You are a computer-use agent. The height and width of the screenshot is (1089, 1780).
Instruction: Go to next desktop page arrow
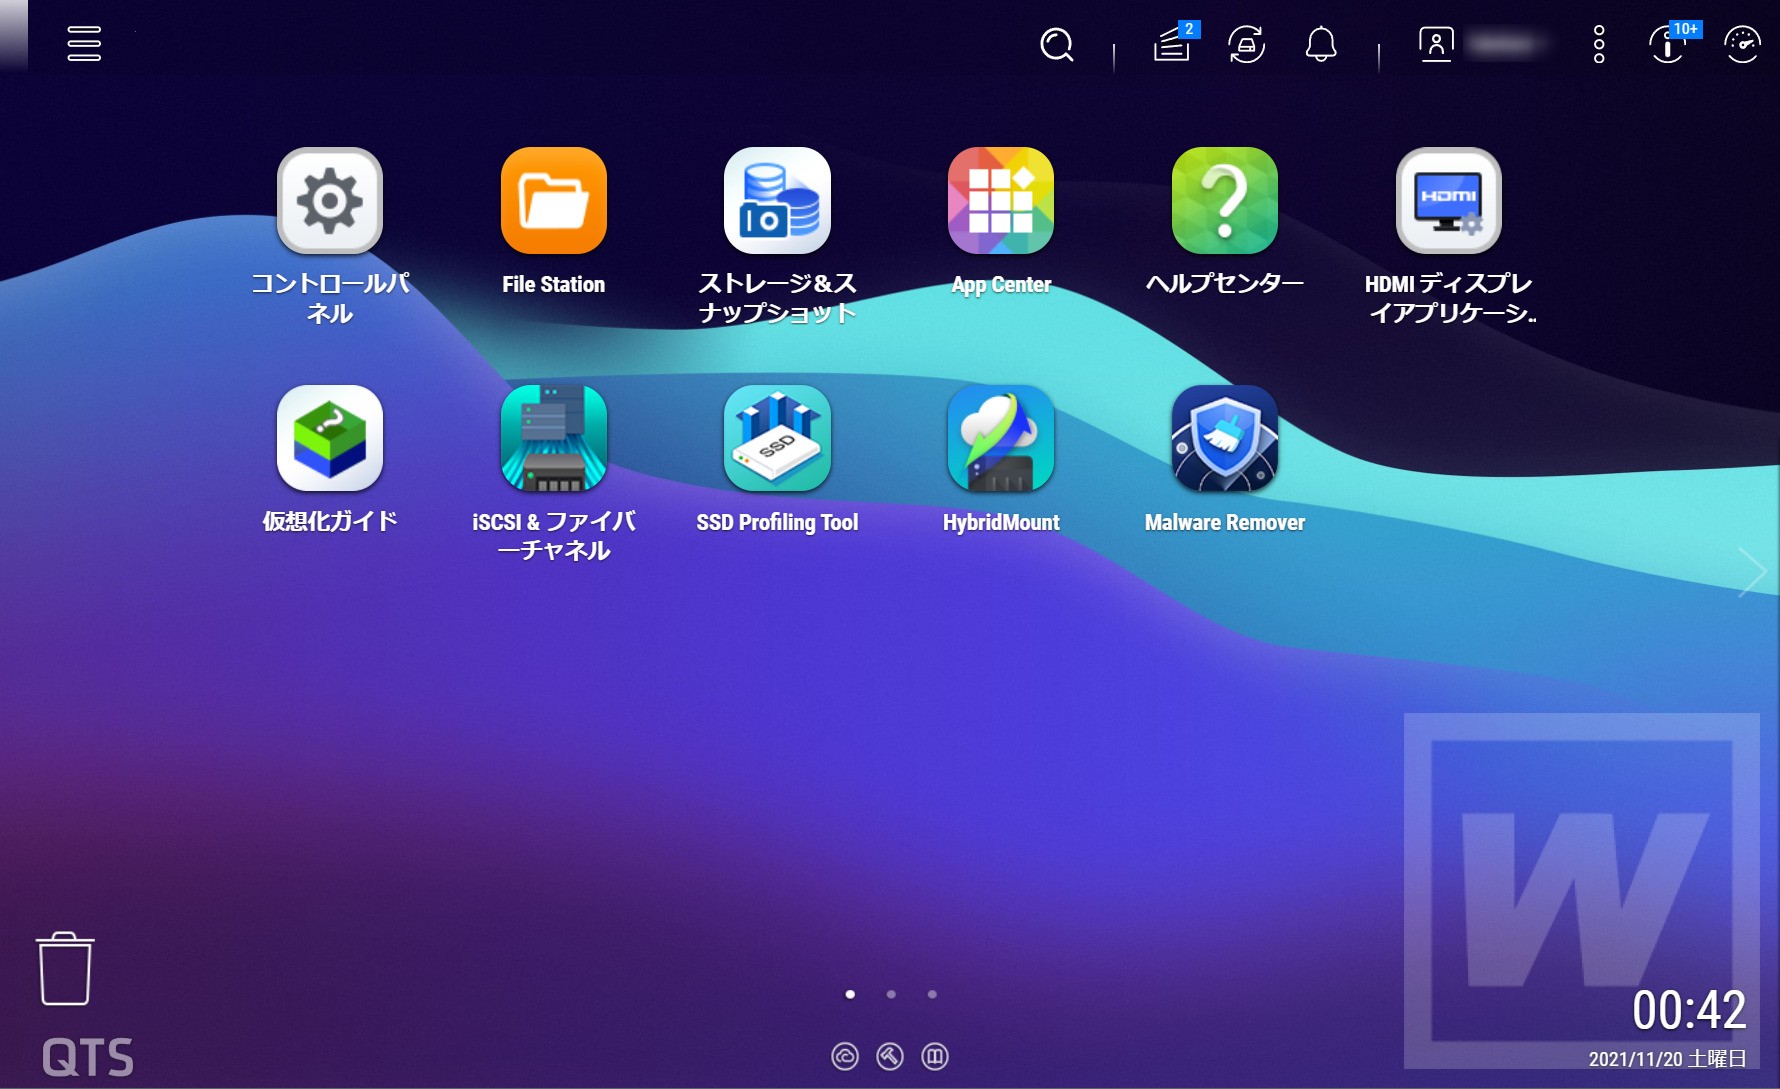pyautogui.click(x=1752, y=572)
